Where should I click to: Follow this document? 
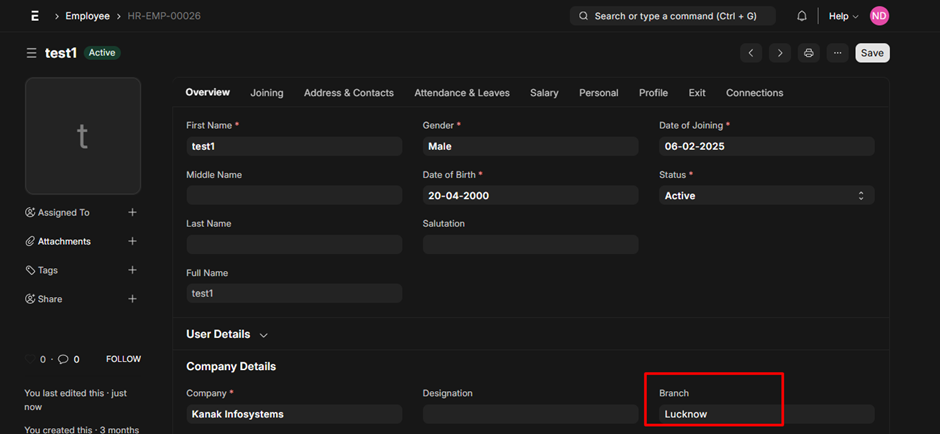(x=123, y=359)
